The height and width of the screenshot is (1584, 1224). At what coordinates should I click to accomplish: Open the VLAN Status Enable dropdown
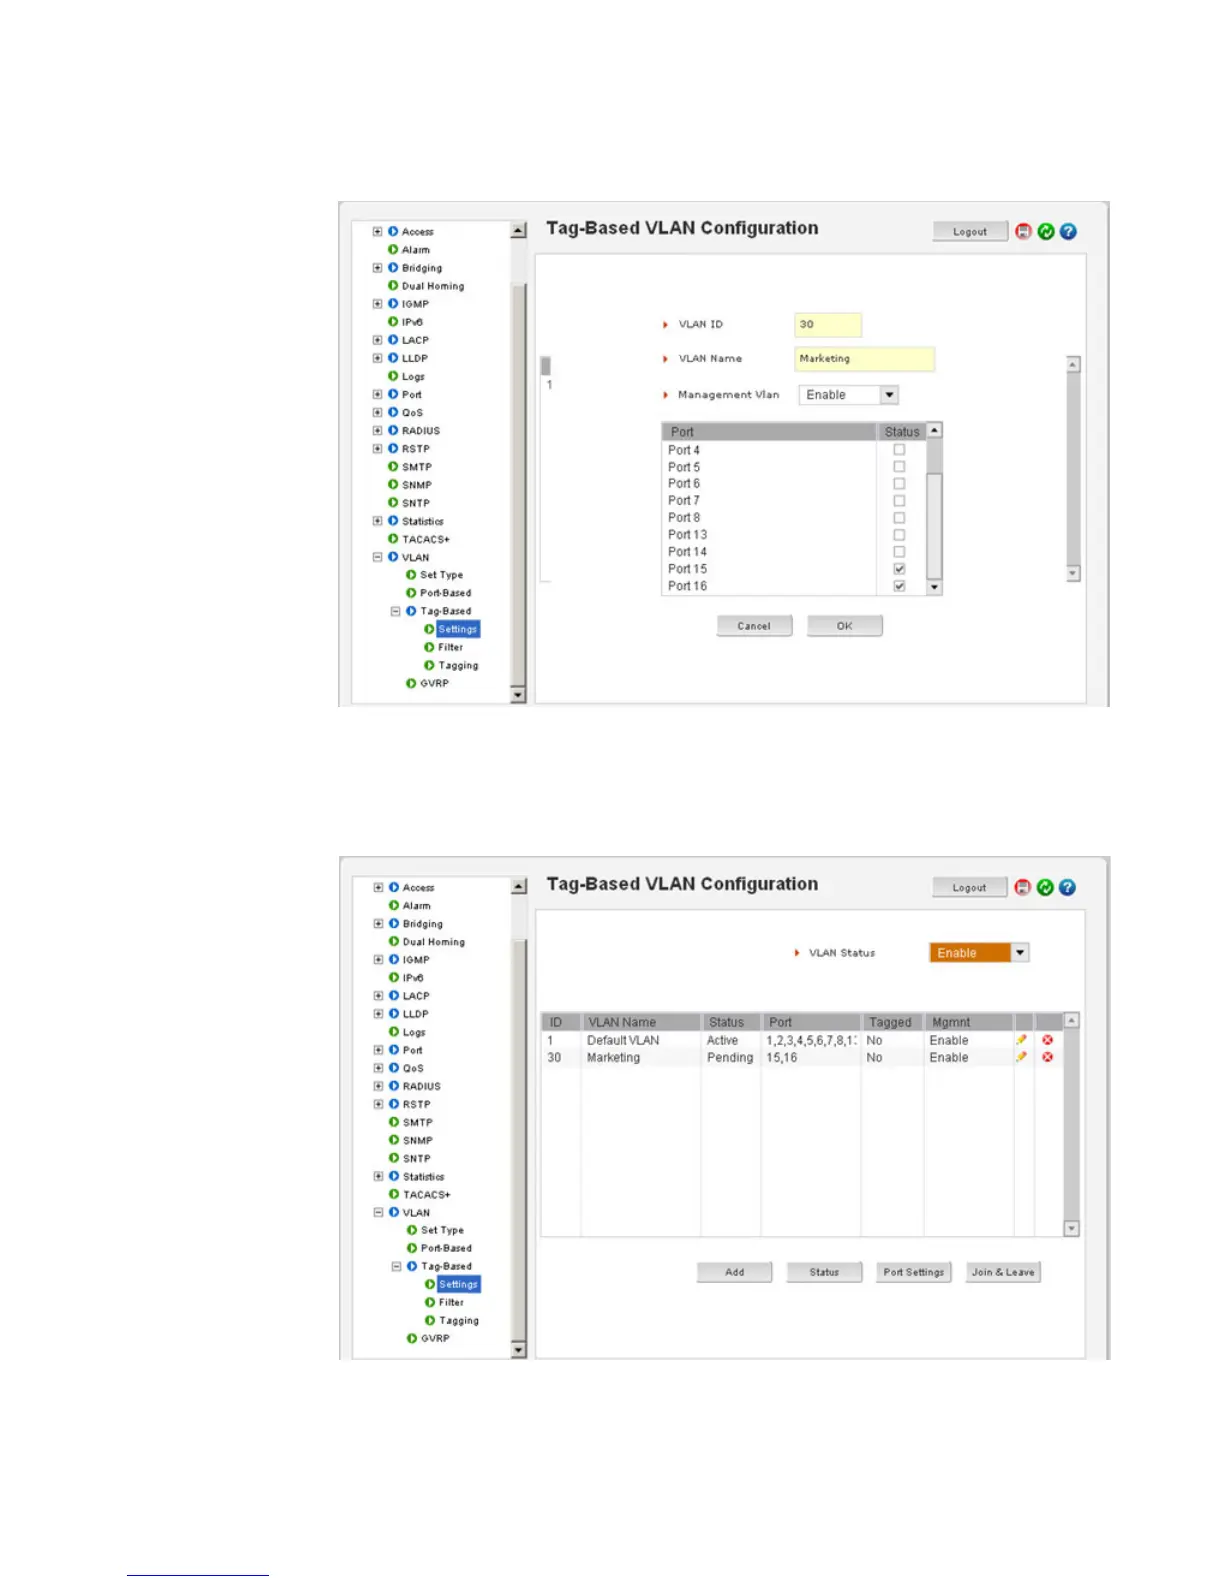979,953
